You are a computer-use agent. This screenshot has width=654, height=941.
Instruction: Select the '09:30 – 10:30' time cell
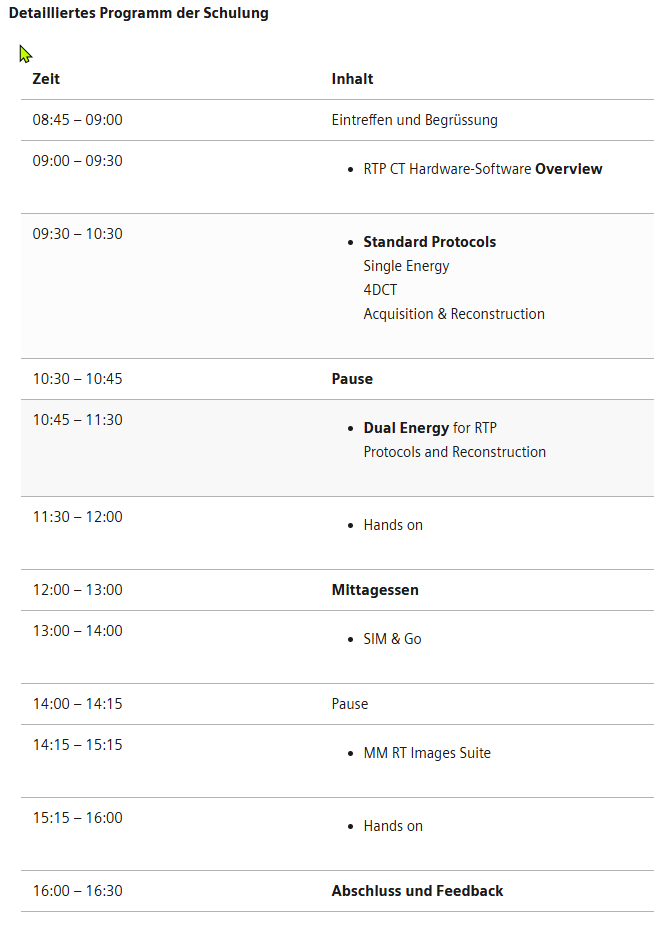(x=77, y=234)
